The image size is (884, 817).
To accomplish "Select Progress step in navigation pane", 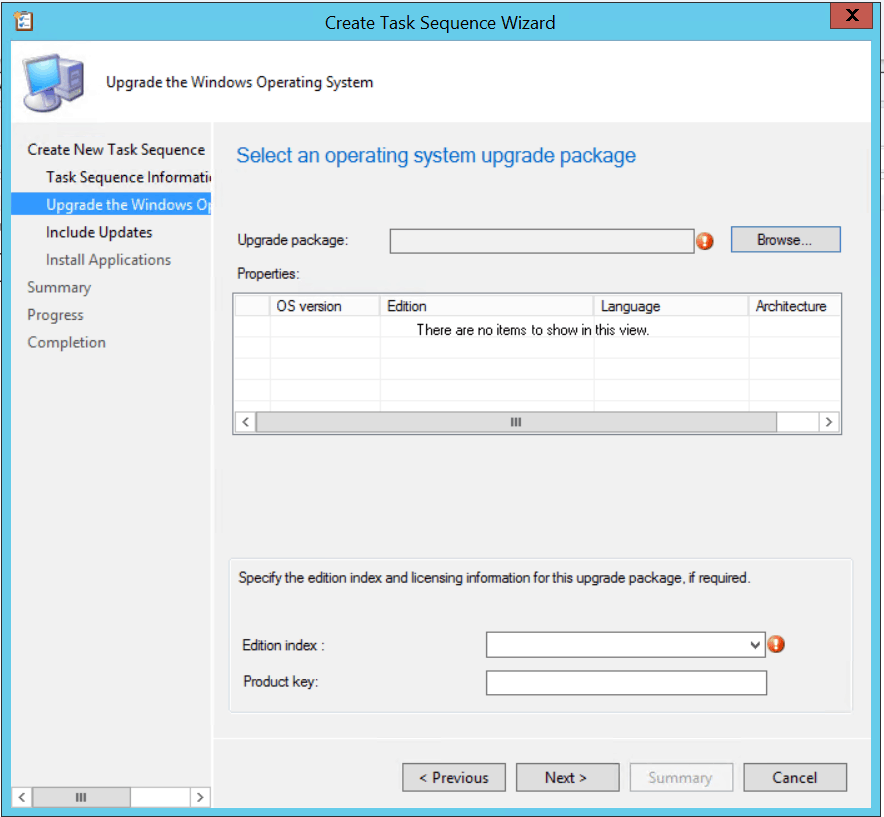I will pos(55,315).
